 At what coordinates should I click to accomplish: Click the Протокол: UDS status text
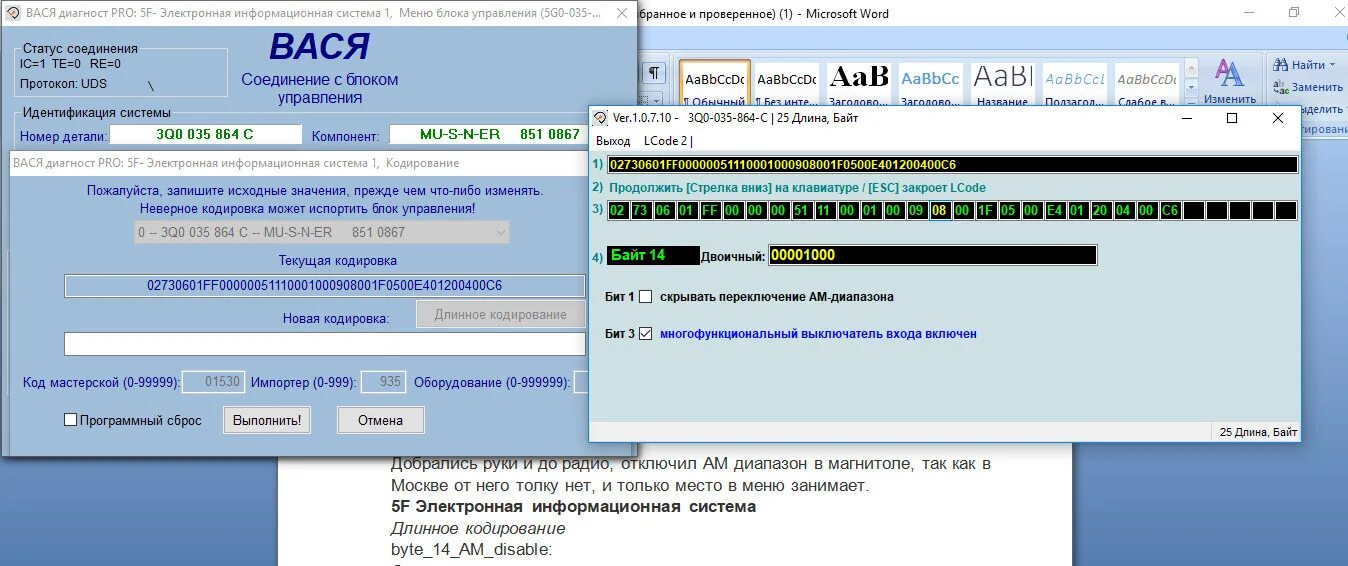[63, 83]
